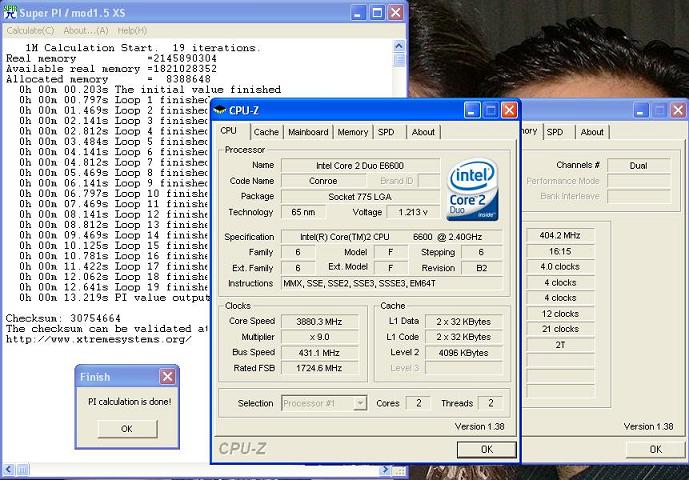Image resolution: width=689 pixels, height=480 pixels.
Task: Click the Cores value field
Action: (418, 403)
